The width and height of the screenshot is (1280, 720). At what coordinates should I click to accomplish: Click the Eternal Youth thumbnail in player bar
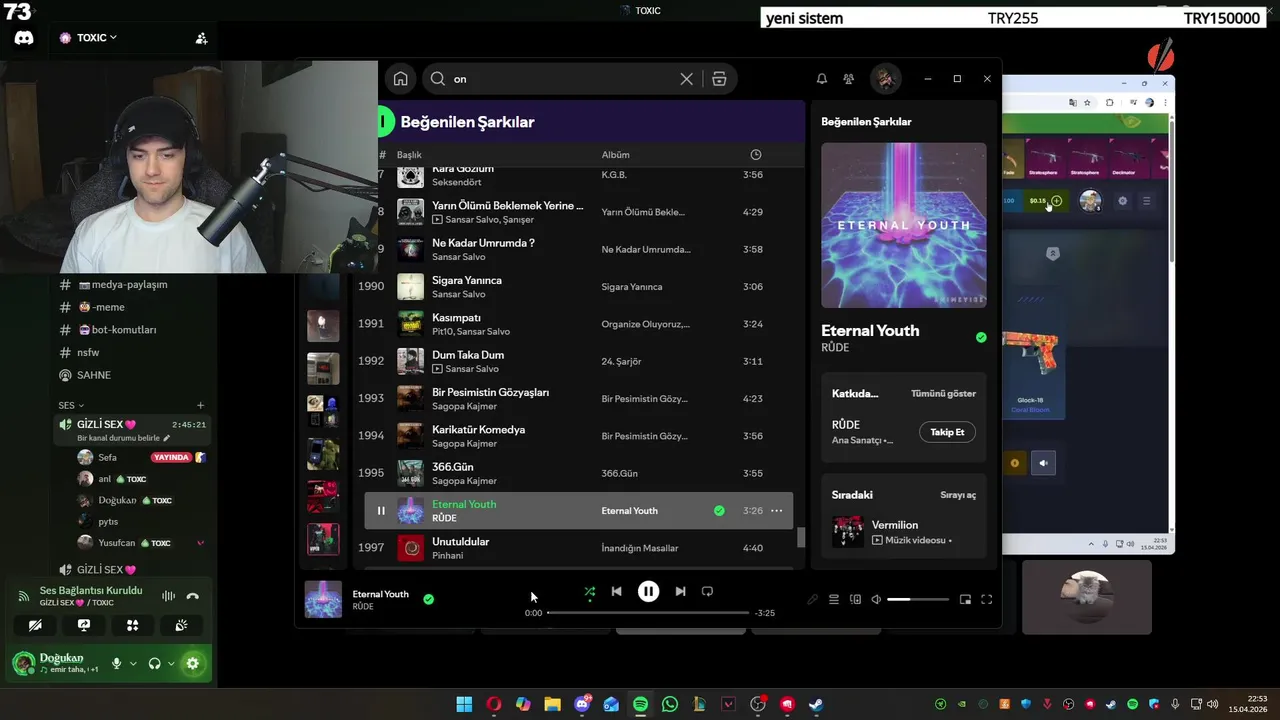click(x=323, y=599)
